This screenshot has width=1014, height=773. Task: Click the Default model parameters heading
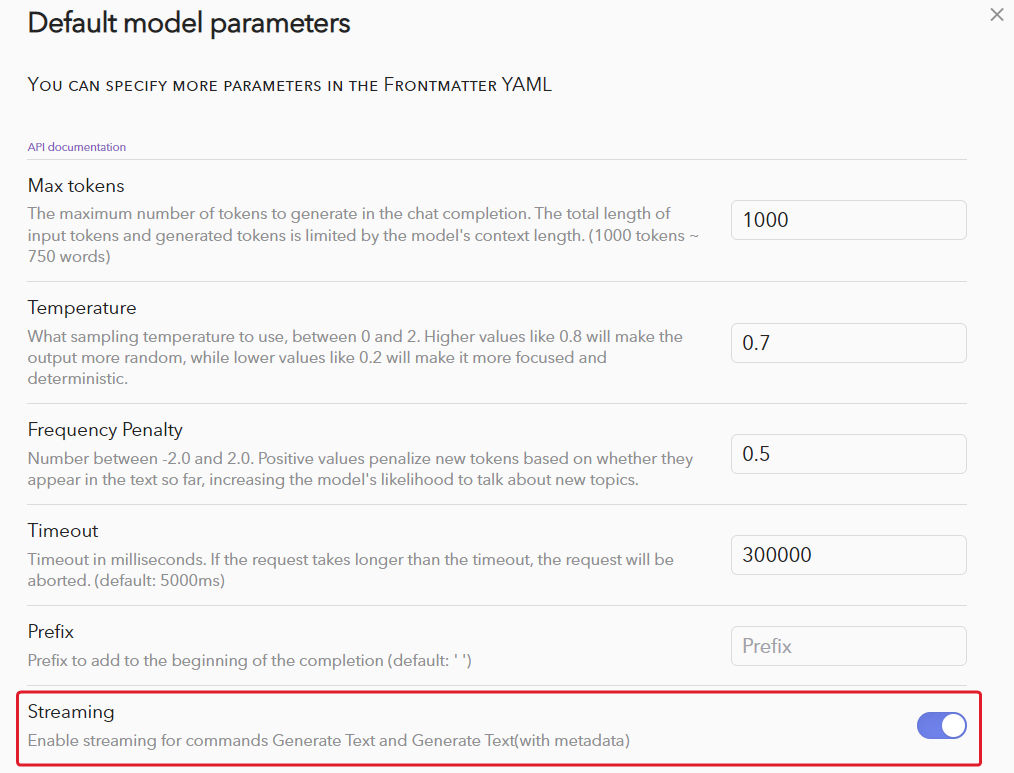click(188, 22)
